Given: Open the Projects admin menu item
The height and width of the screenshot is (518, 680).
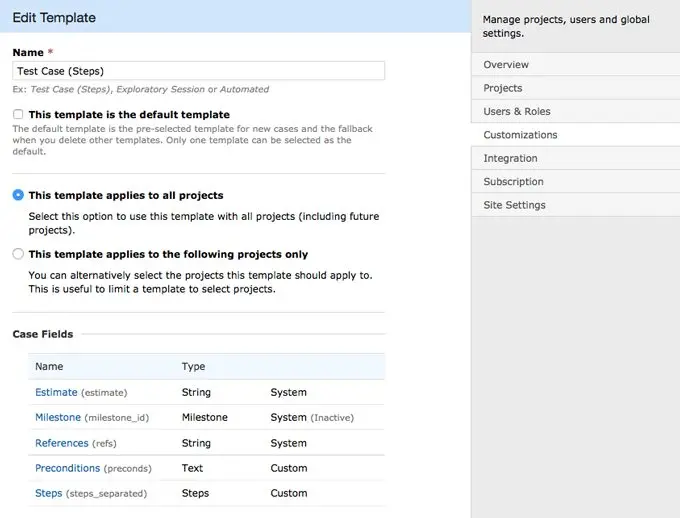Looking at the screenshot, I should coord(575,88).
